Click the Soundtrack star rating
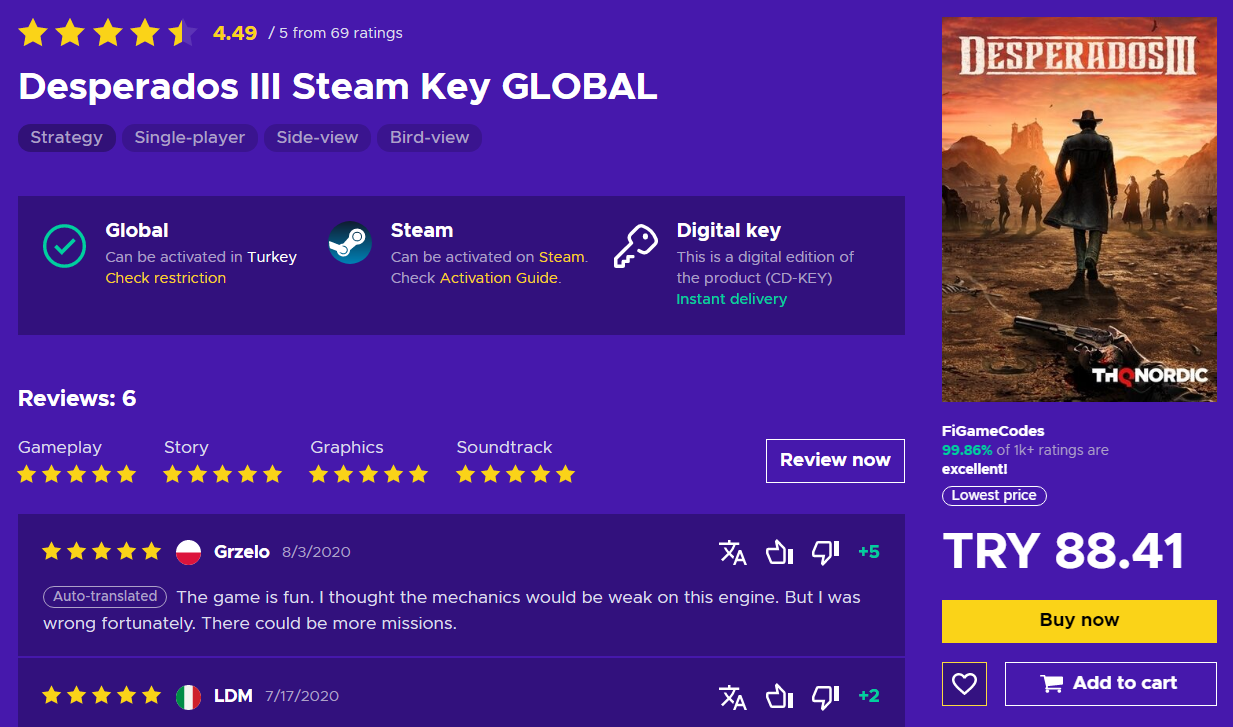 click(515, 474)
